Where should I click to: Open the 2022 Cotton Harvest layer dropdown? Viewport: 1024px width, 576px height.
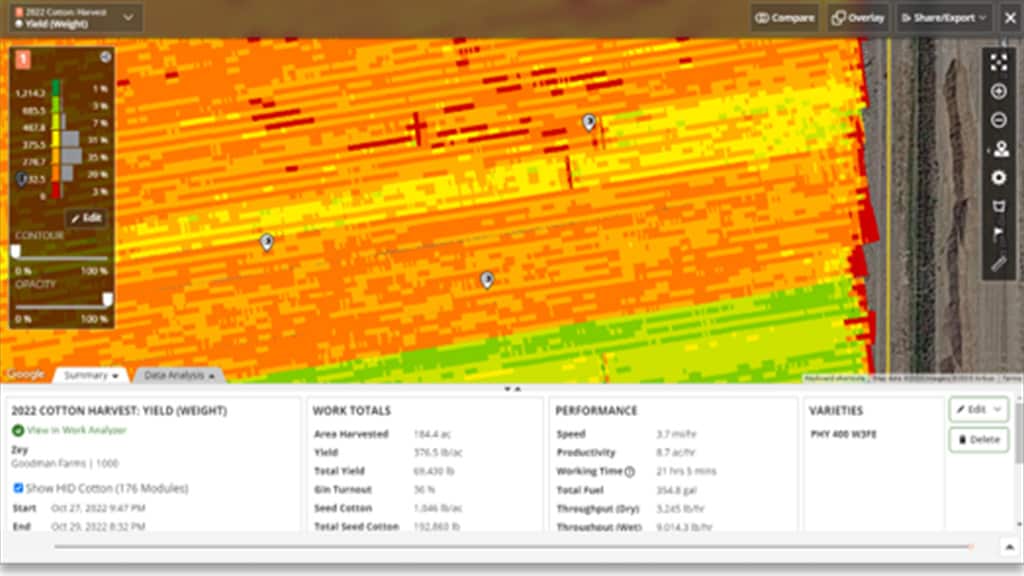coord(76,18)
